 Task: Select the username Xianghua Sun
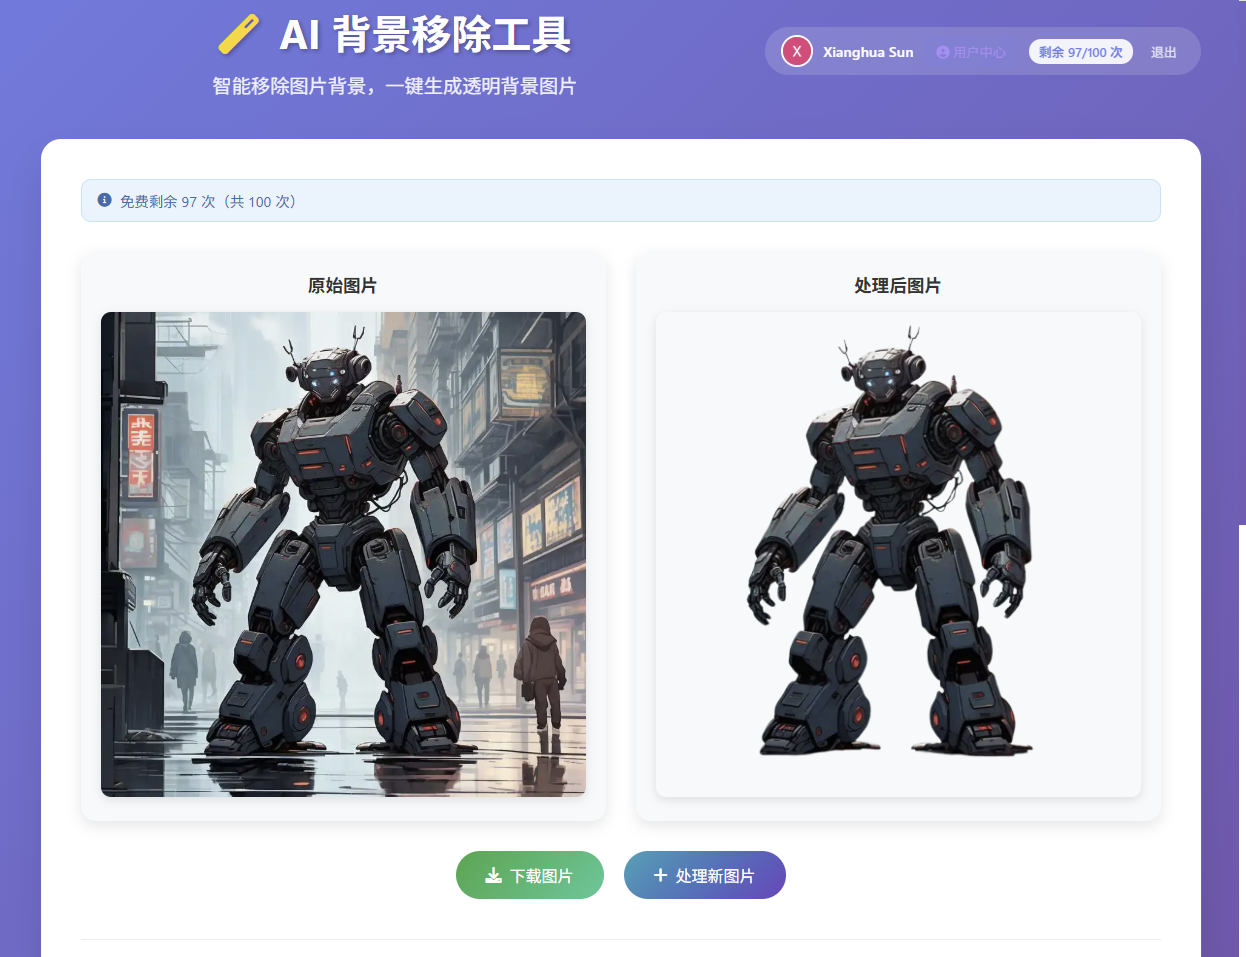point(867,52)
